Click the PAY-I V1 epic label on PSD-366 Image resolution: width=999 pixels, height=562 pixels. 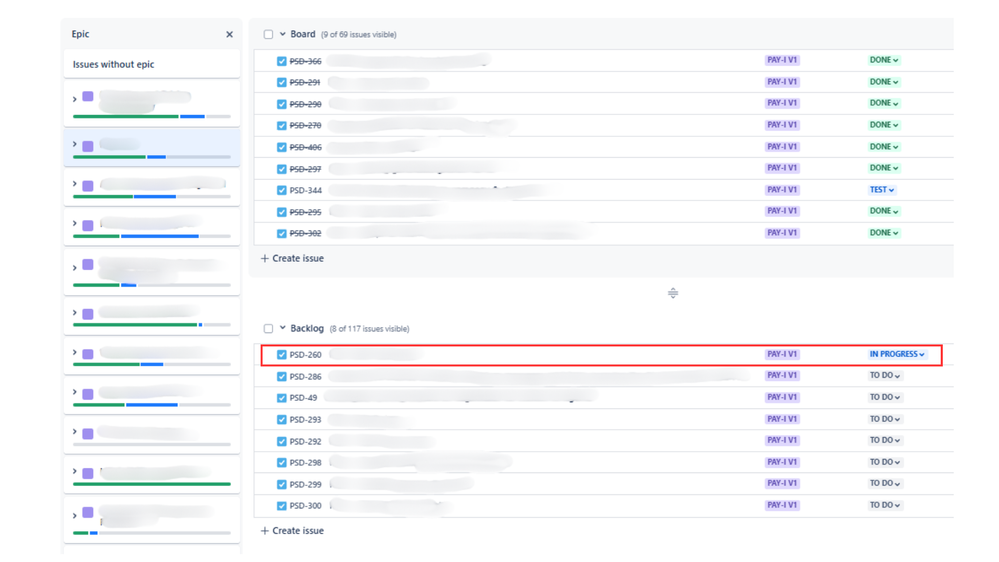(782, 60)
